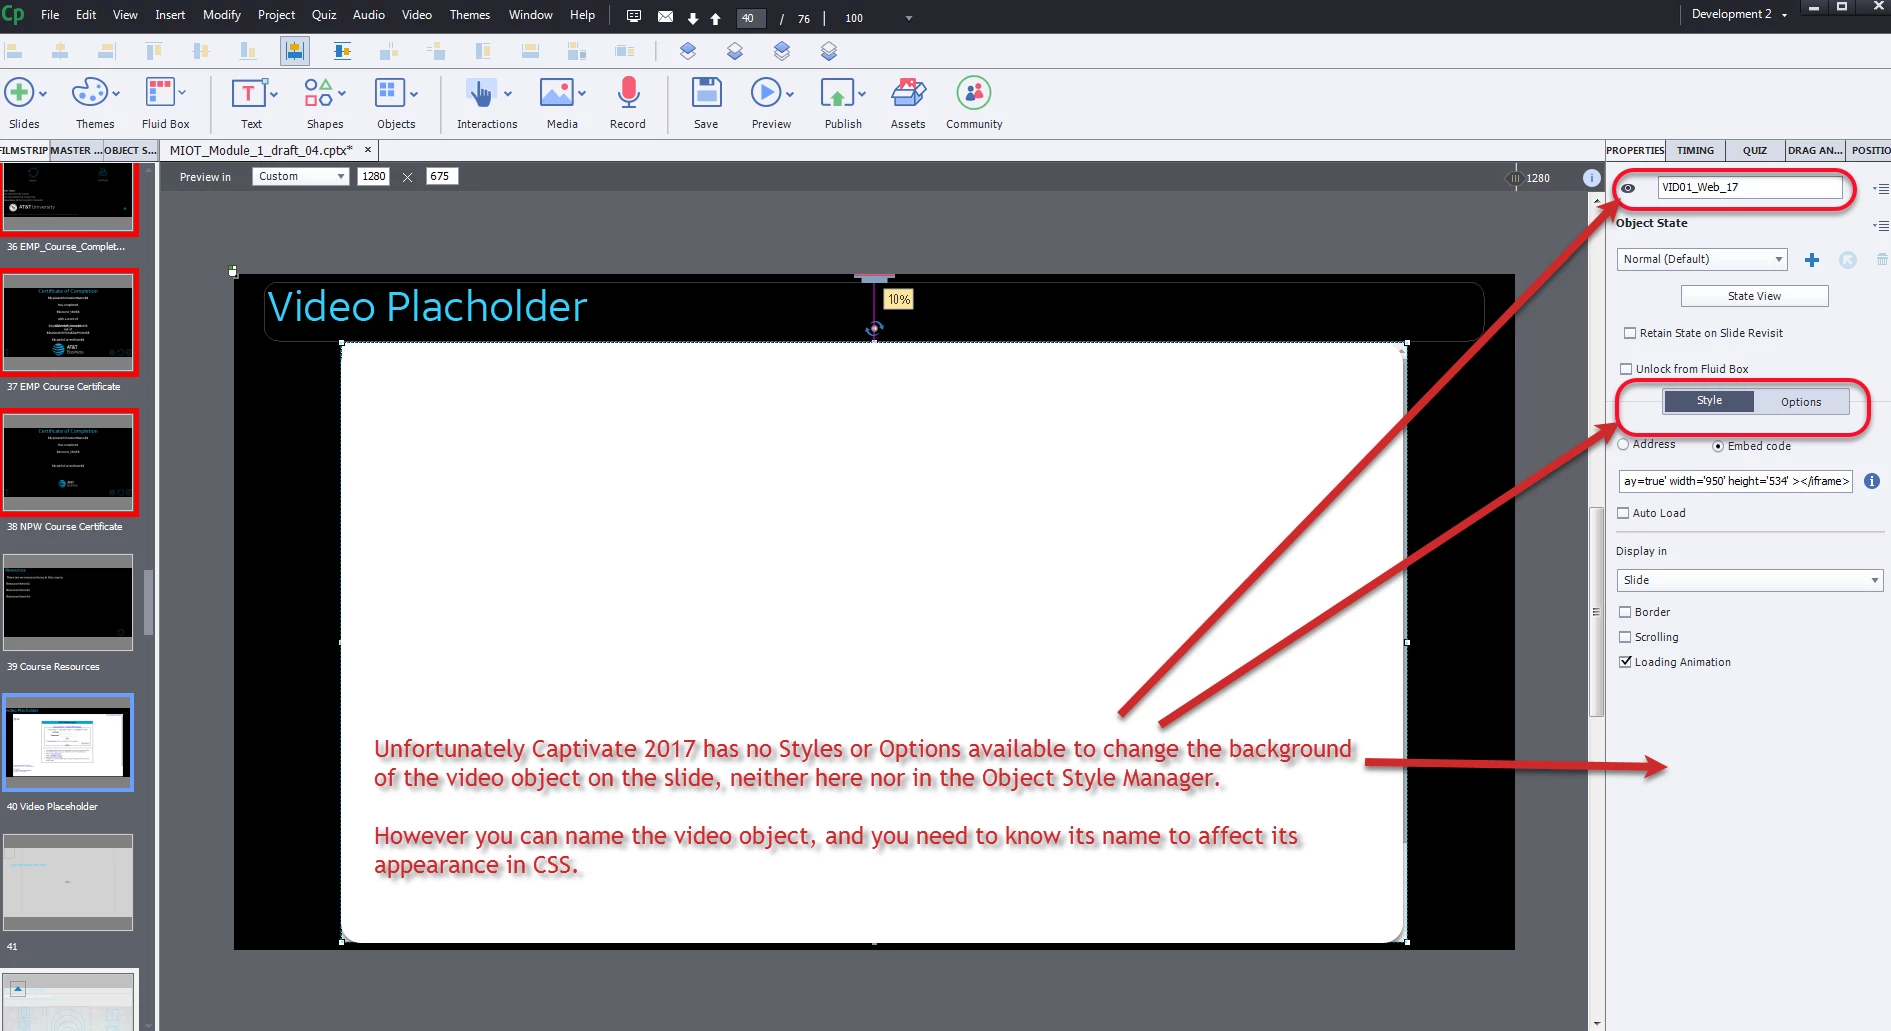Click the Preview play icon
This screenshot has width=1891, height=1031.
click(x=766, y=93)
